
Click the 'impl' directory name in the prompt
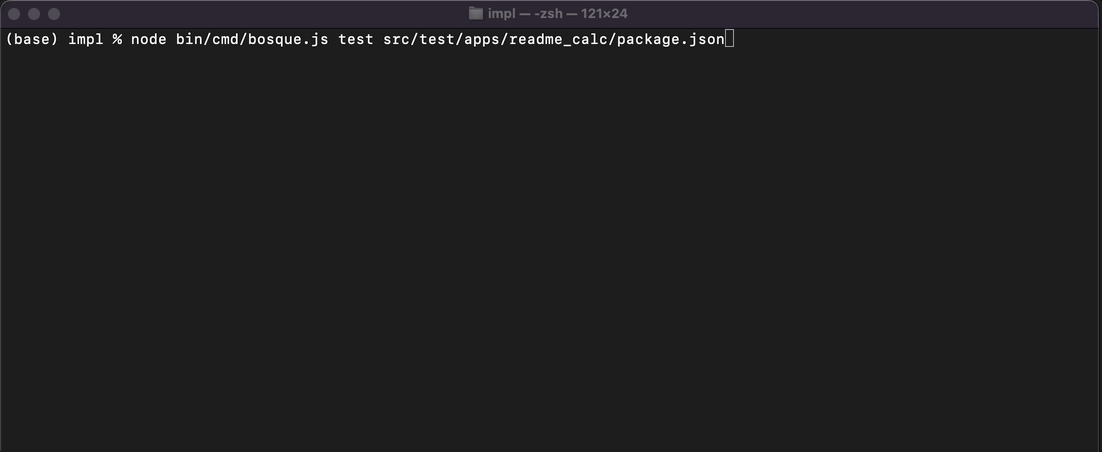coord(86,39)
